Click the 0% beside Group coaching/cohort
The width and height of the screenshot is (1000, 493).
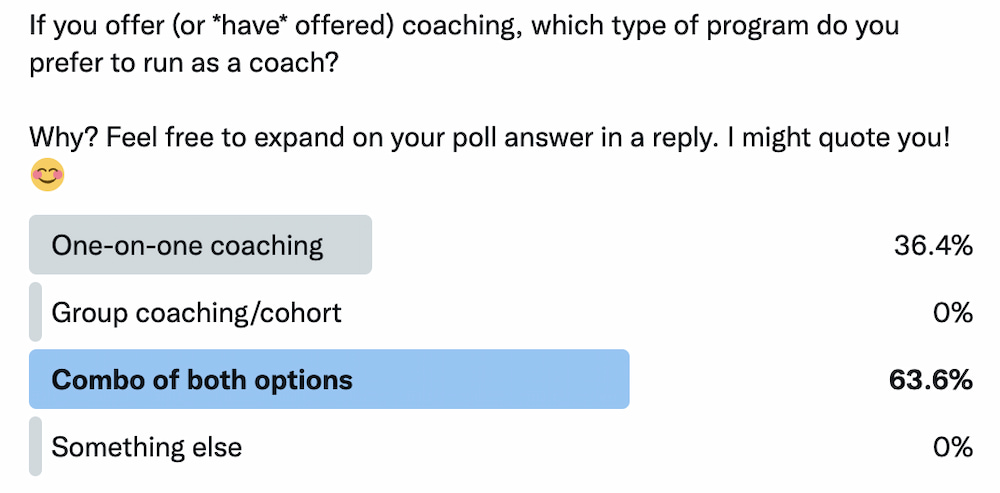coord(953,313)
